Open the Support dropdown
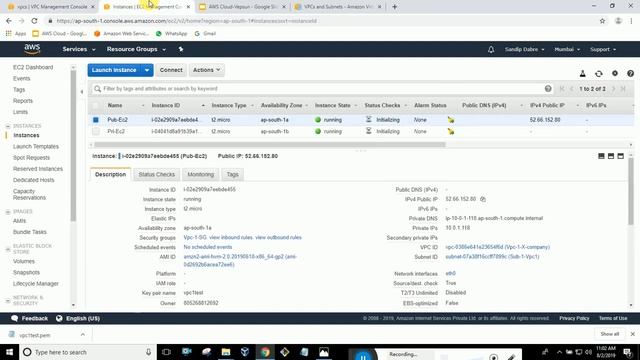 point(603,49)
